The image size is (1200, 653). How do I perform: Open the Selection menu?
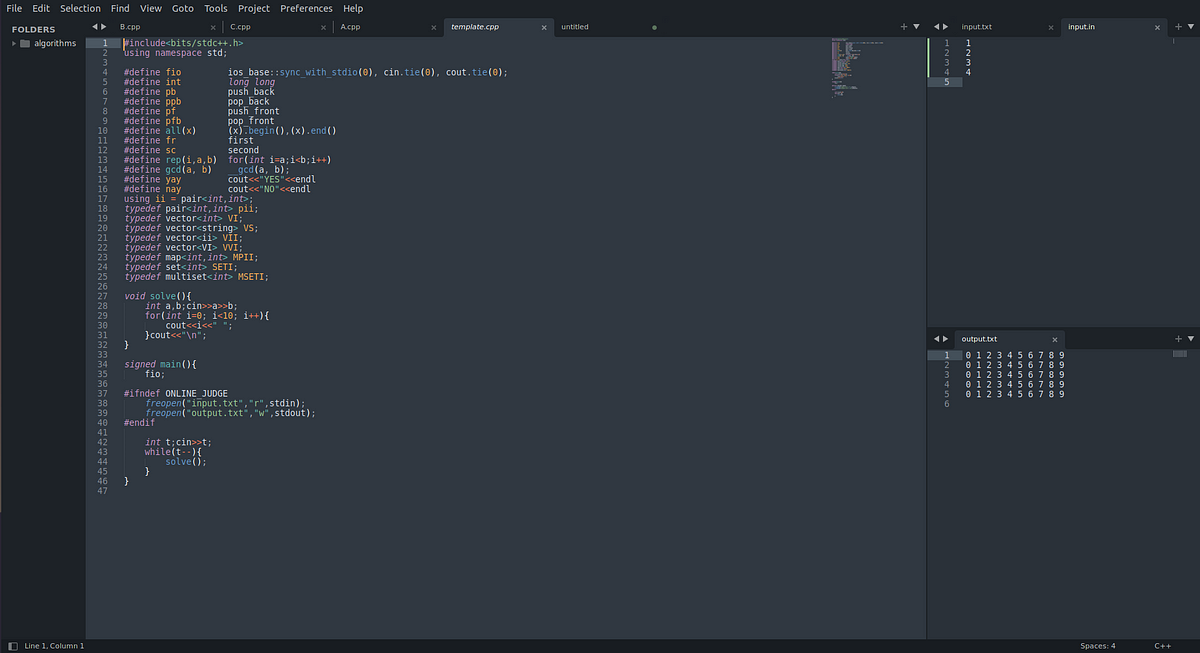81,8
